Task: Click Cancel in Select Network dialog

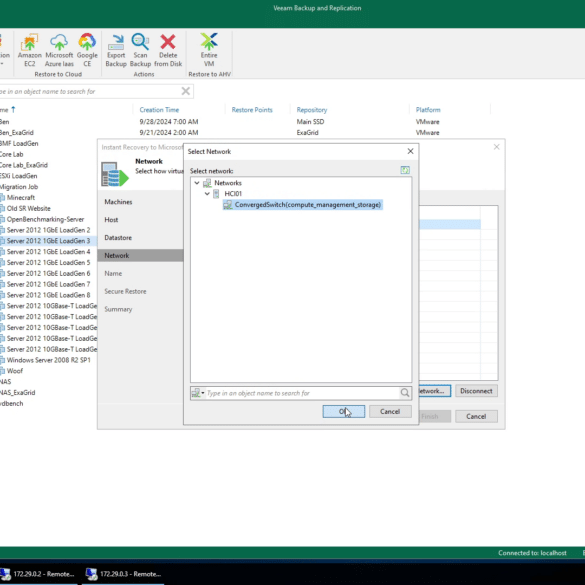Action: 390,412
